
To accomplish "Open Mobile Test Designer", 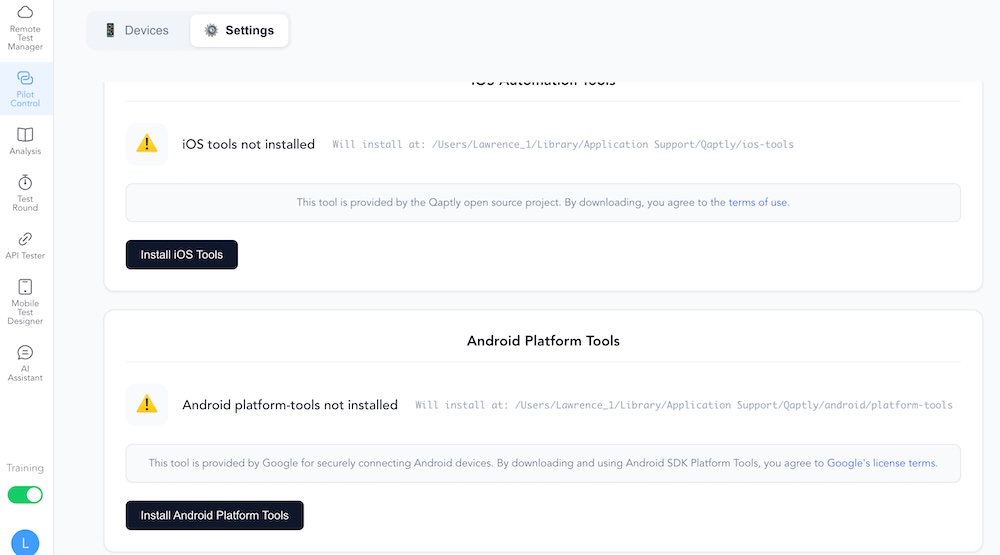I will click(26, 302).
